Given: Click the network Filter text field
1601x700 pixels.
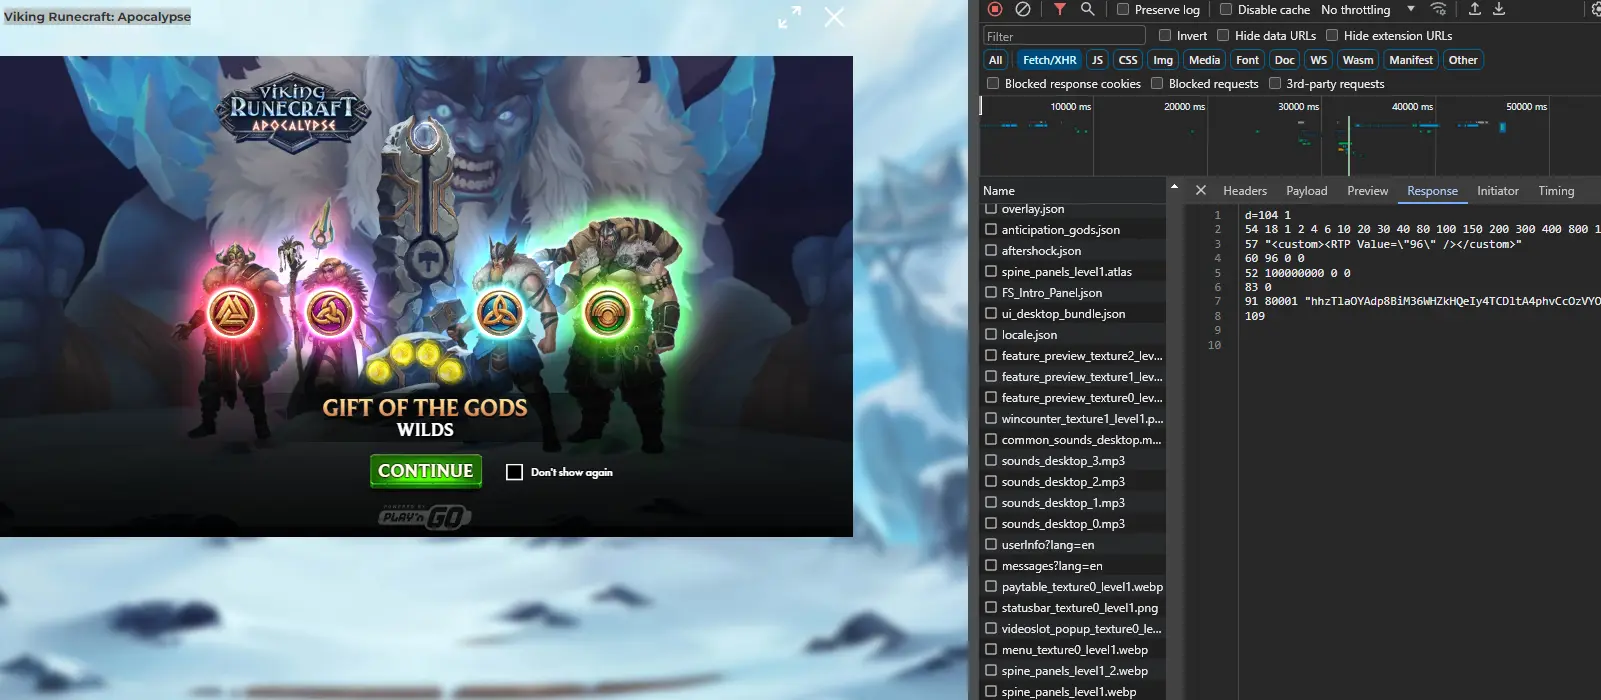Looking at the screenshot, I should coord(1064,36).
